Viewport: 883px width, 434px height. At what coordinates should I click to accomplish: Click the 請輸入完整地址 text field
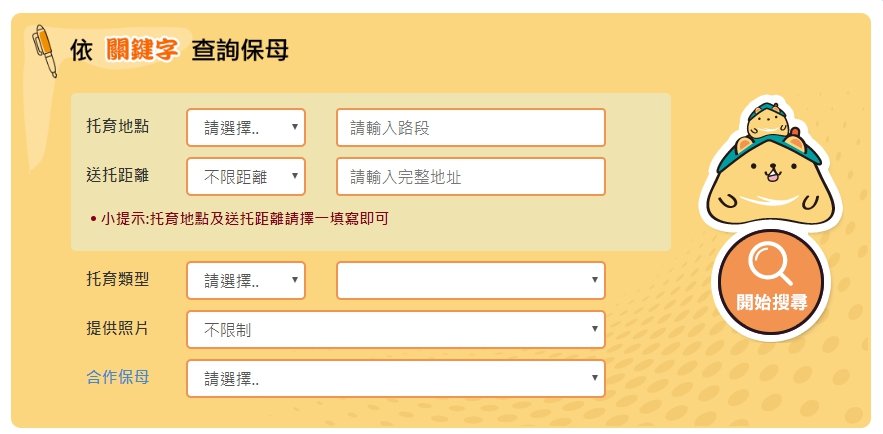[x=471, y=177]
